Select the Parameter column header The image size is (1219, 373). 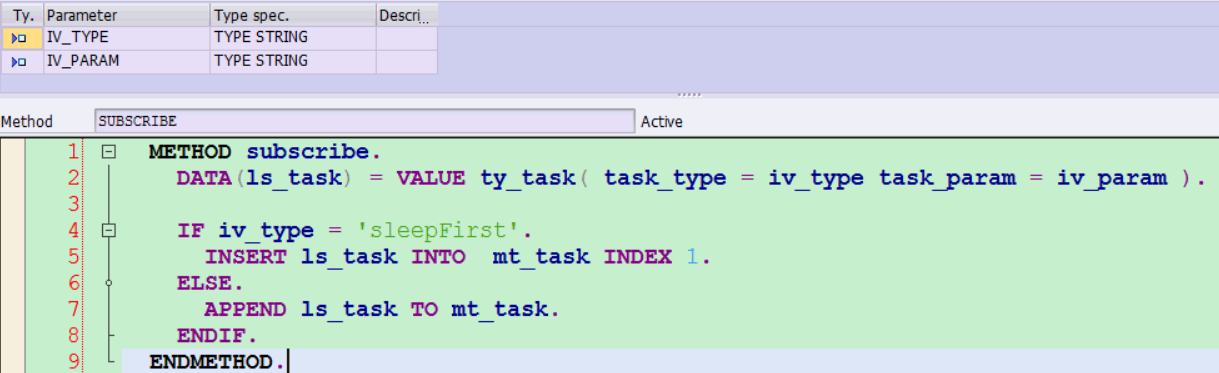[x=127, y=16]
